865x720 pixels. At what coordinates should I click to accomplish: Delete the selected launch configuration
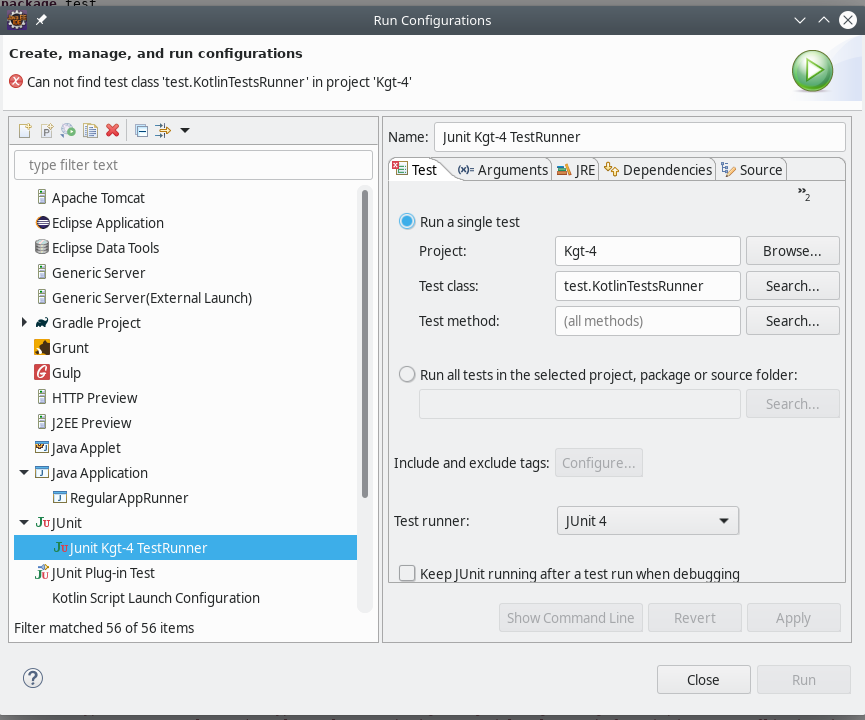click(x=113, y=131)
